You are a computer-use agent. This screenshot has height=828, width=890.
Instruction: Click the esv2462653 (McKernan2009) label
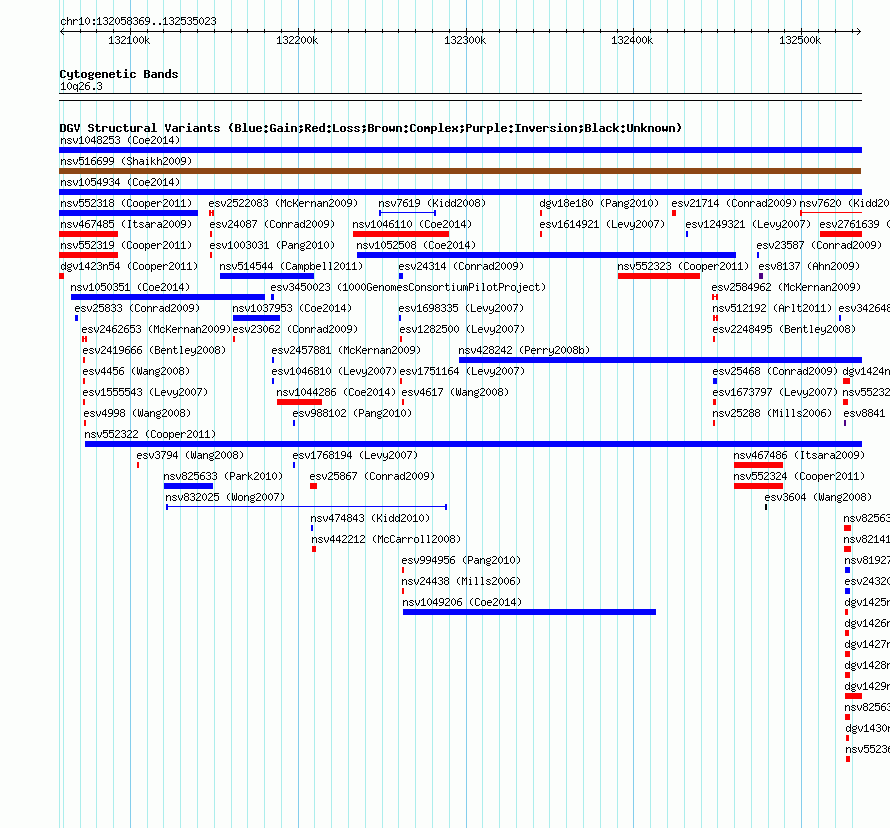[156, 329]
